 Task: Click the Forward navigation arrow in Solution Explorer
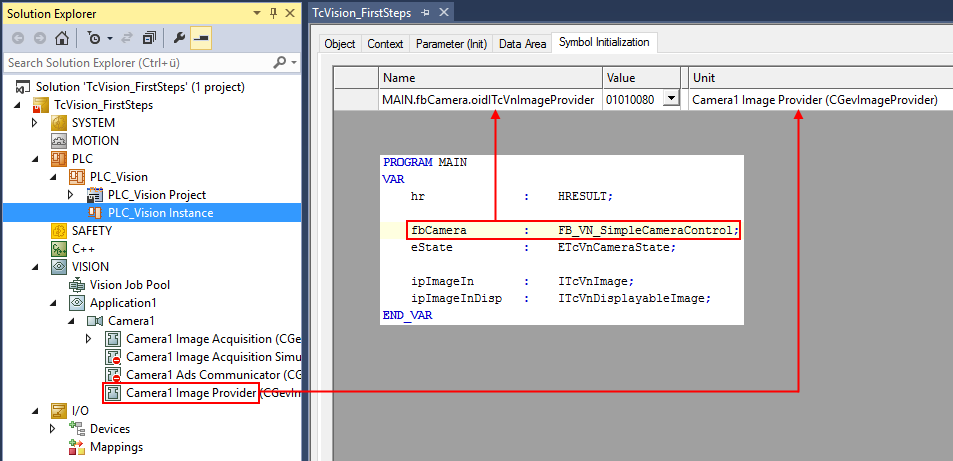(x=40, y=38)
